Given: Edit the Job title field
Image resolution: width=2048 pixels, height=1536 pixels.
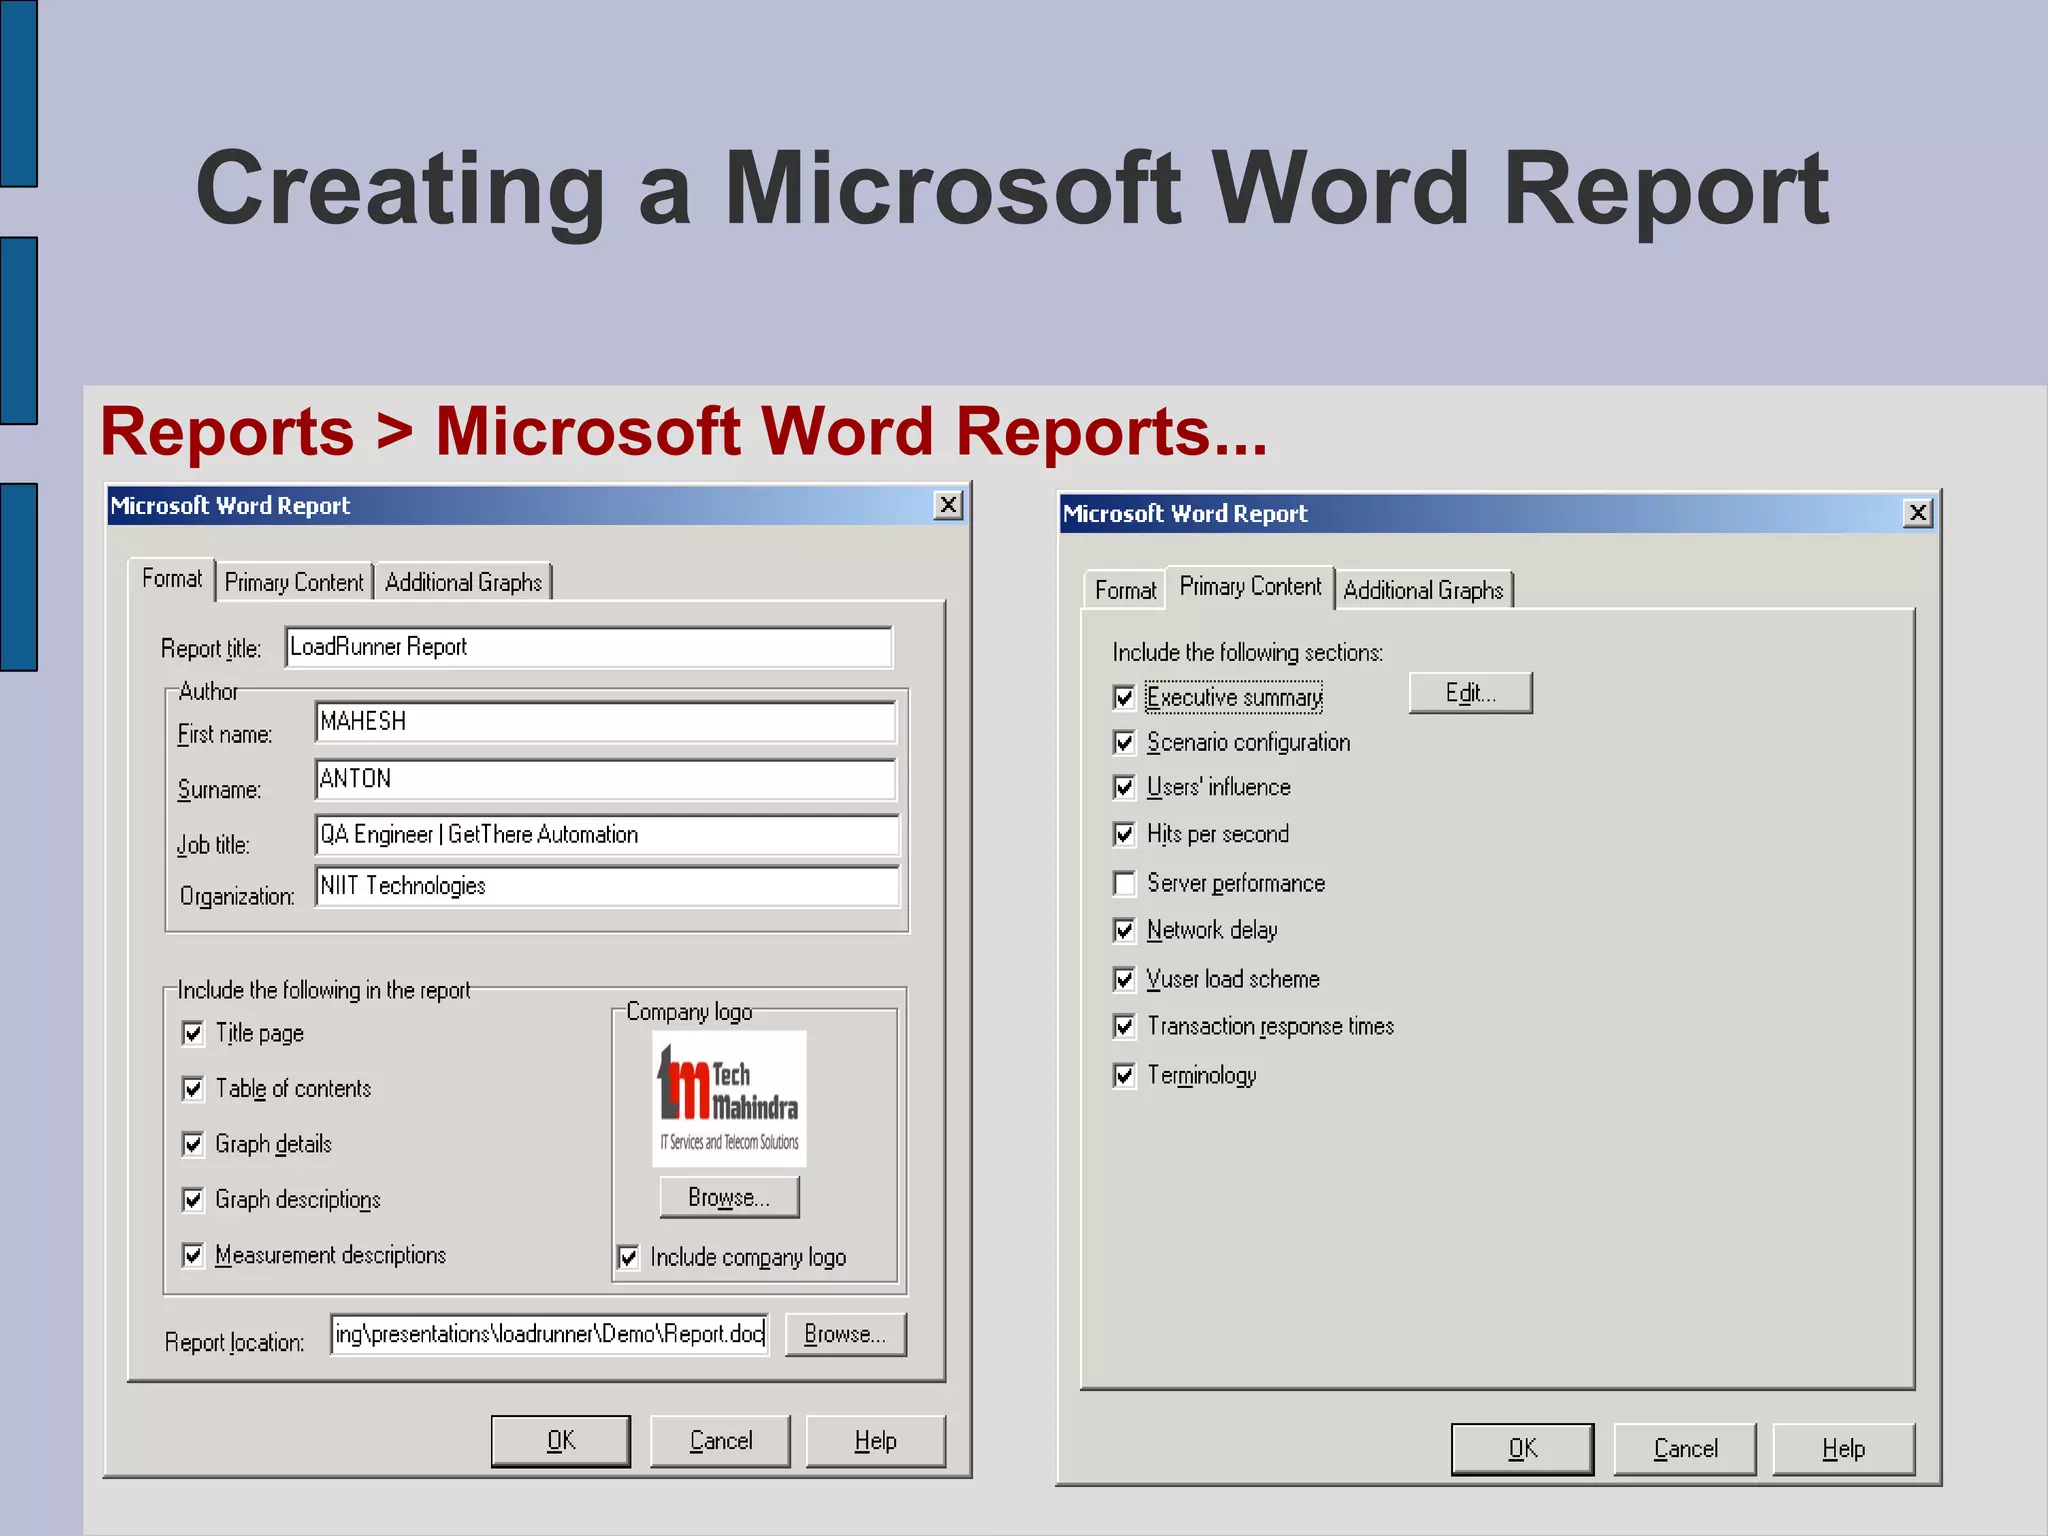Looking at the screenshot, I should click(607, 835).
